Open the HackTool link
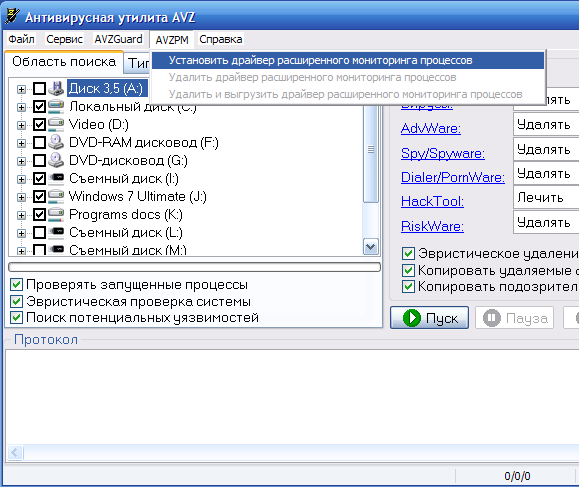Viewport: 579px width, 487px height. click(432, 201)
